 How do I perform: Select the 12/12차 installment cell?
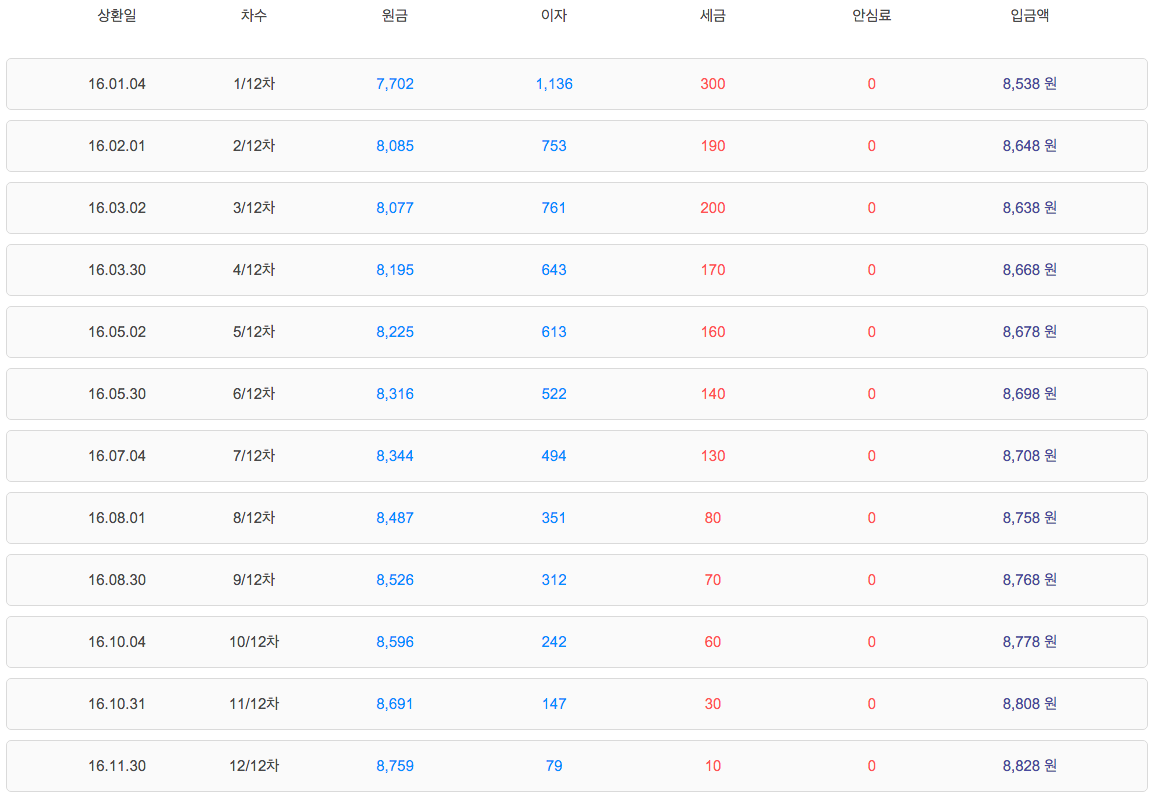pyautogui.click(x=254, y=766)
